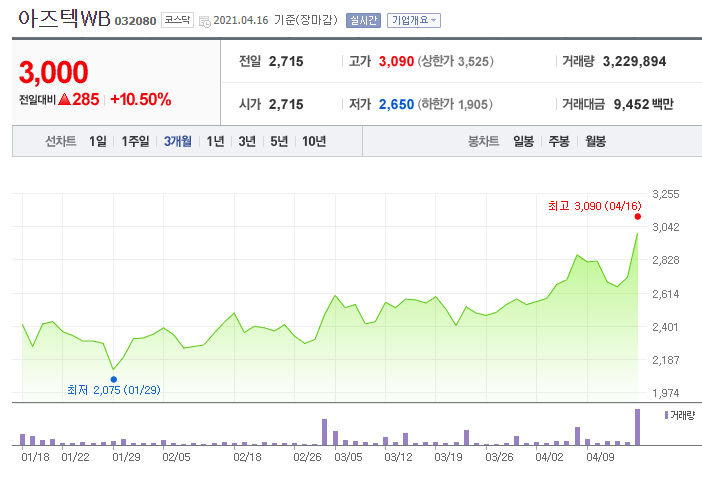
Task: Click the current price 3,000
Action: pos(53,72)
